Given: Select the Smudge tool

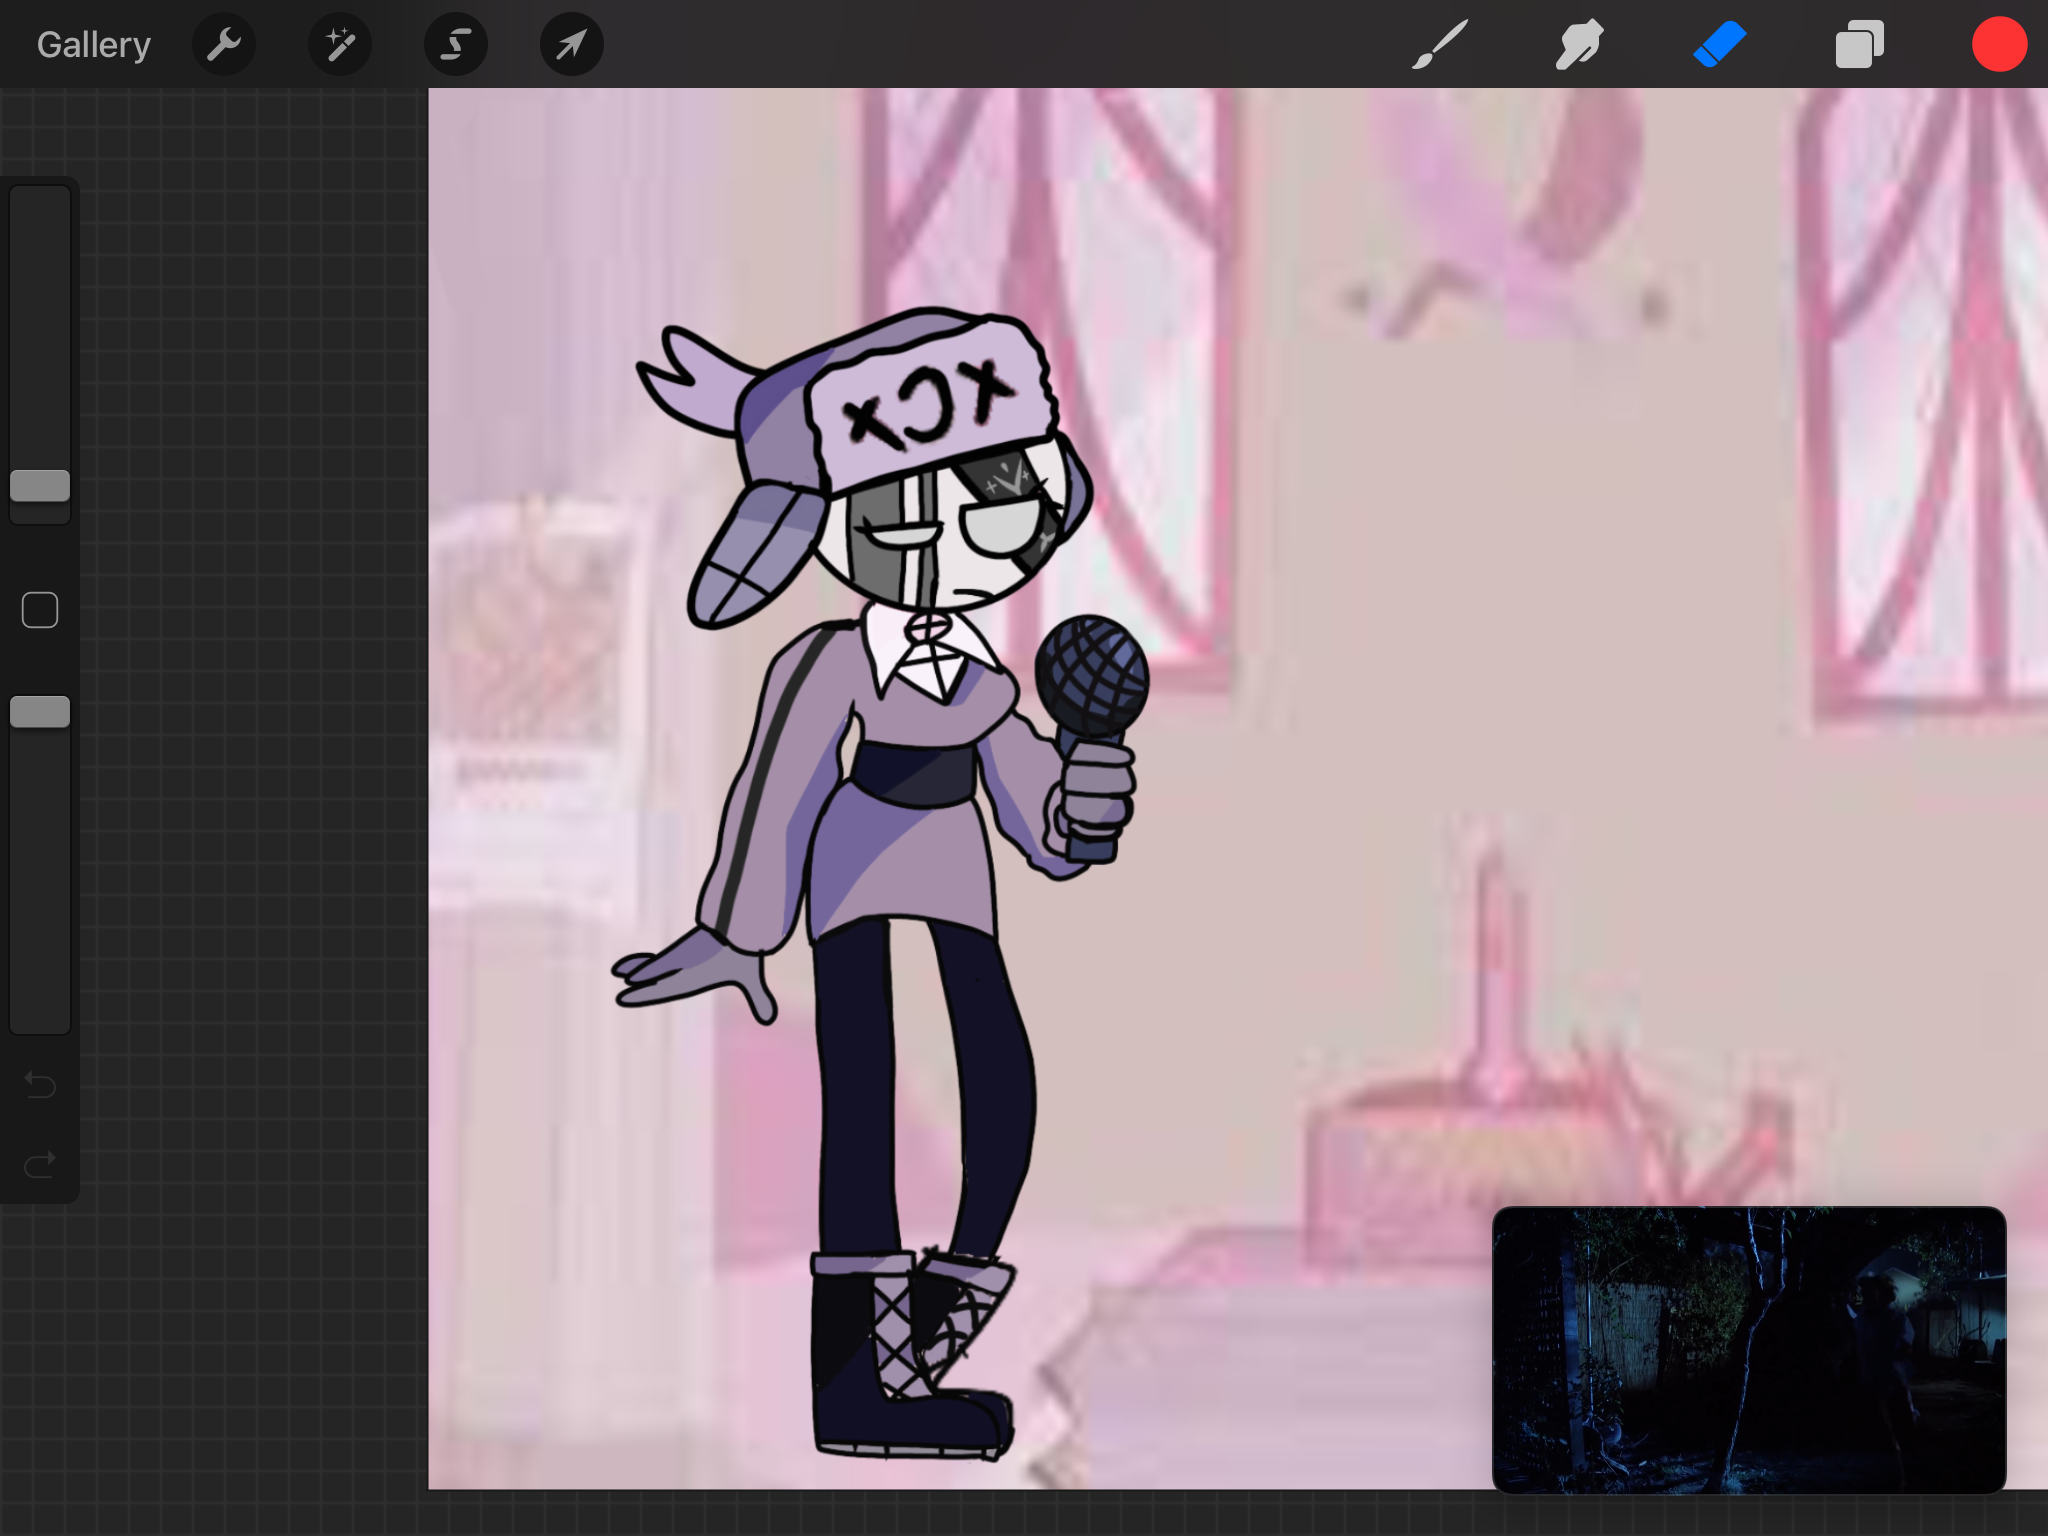Looking at the screenshot, I should [x=1580, y=45].
